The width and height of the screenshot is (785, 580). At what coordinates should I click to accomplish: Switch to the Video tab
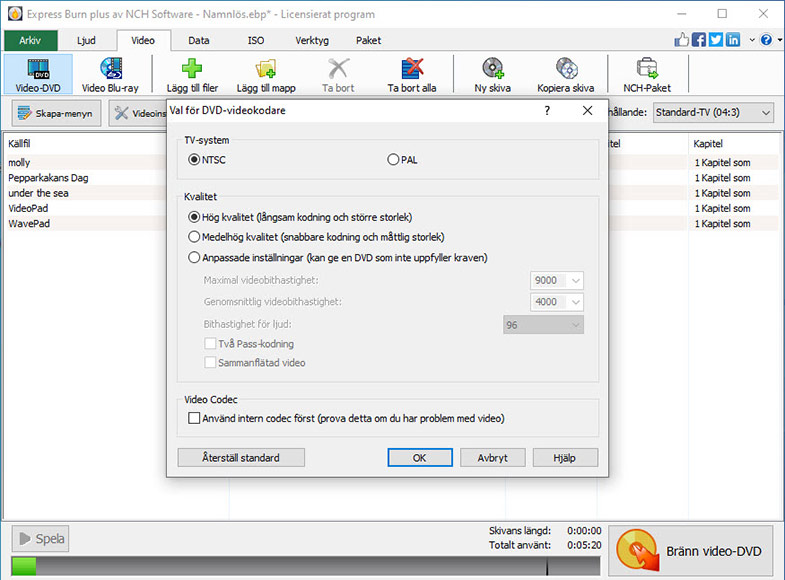click(143, 41)
